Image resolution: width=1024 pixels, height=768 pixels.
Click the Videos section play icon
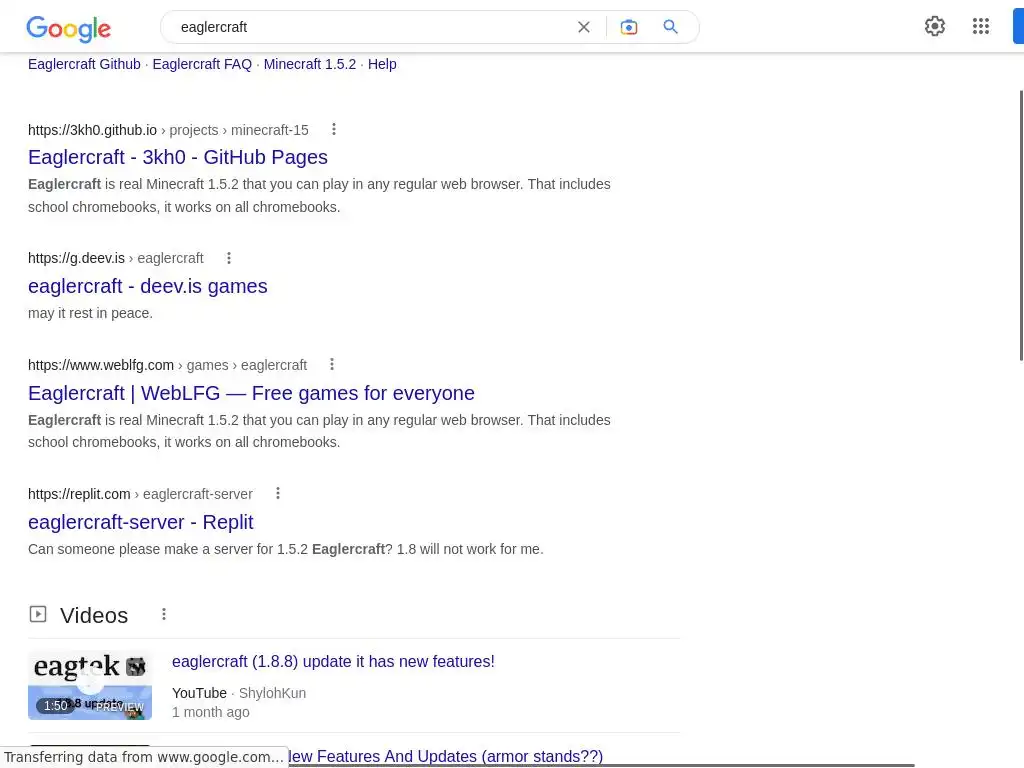38,614
